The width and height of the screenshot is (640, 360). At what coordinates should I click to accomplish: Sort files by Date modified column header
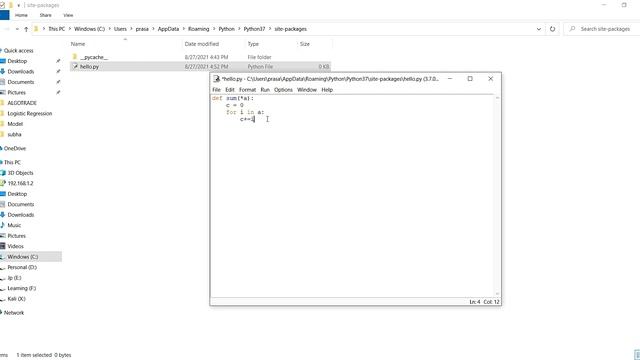[202, 44]
